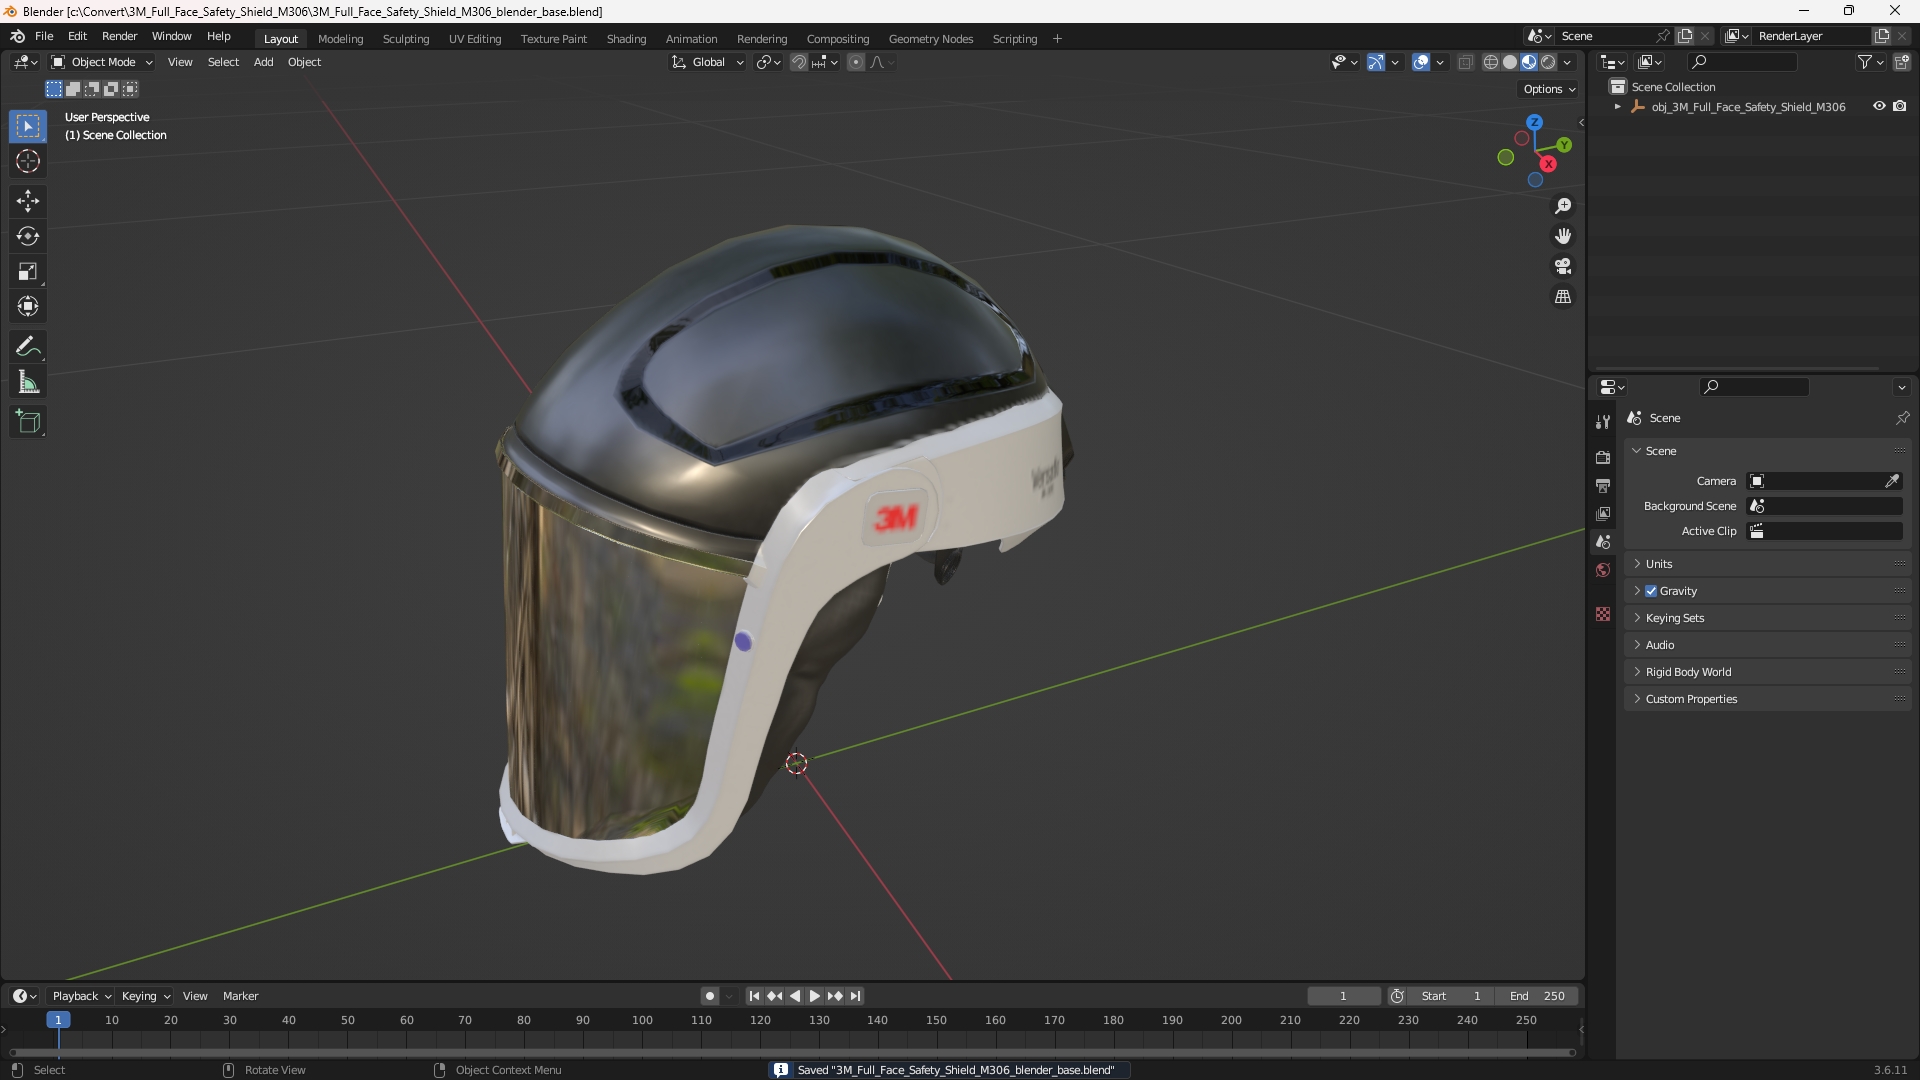1920x1080 pixels.
Task: Click the outliner search field
Action: pyautogui.click(x=1742, y=62)
